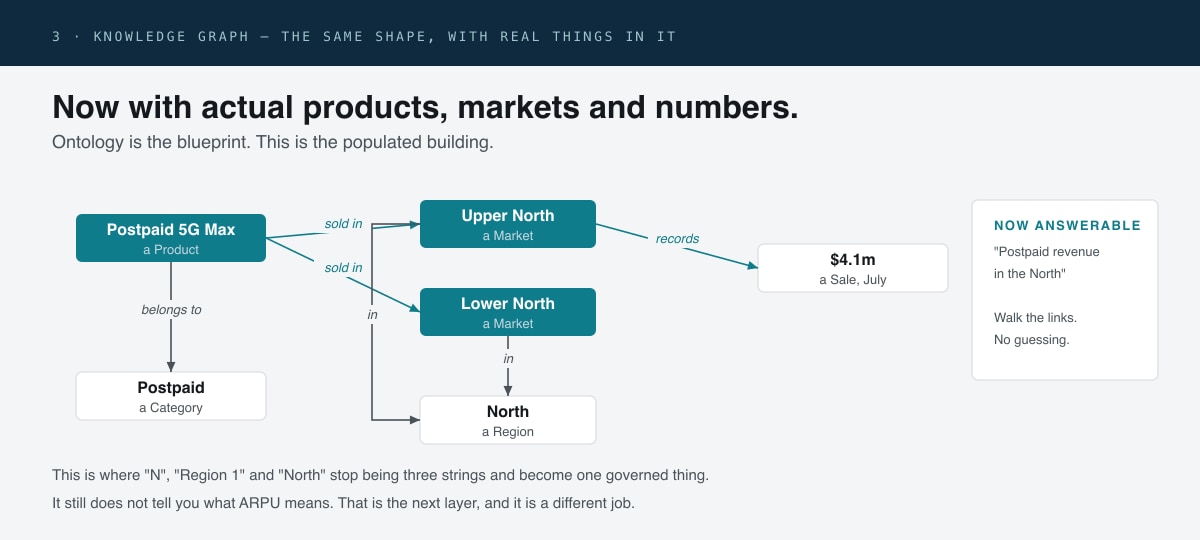Select the Postpaid 5G Max product node
Image resolution: width=1200 pixels, height=540 pixels.
click(171, 238)
